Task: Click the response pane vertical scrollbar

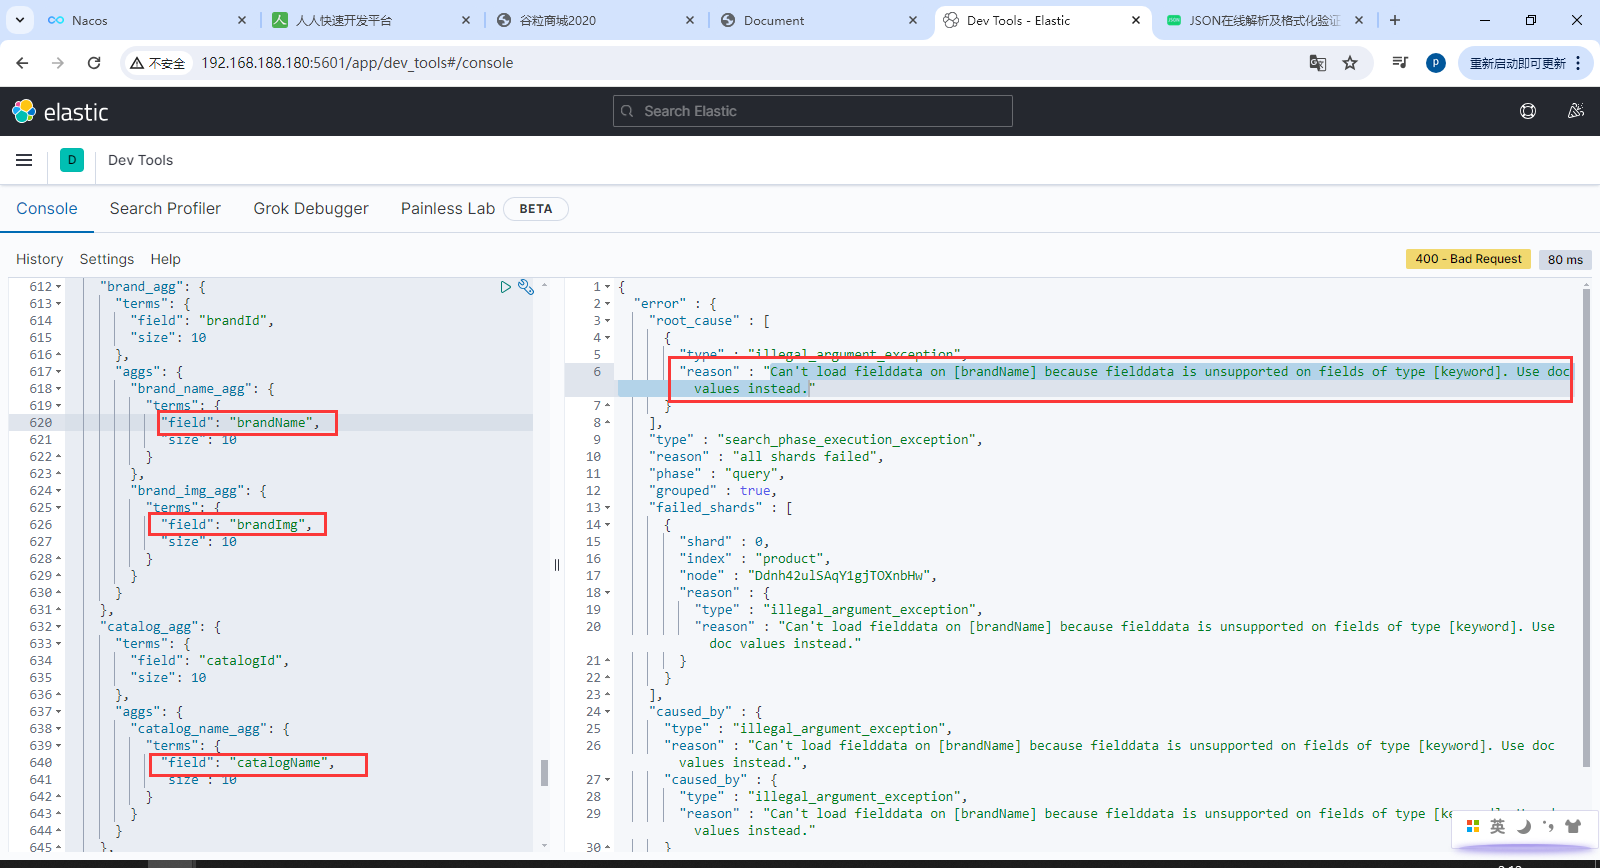Action: (x=1586, y=528)
